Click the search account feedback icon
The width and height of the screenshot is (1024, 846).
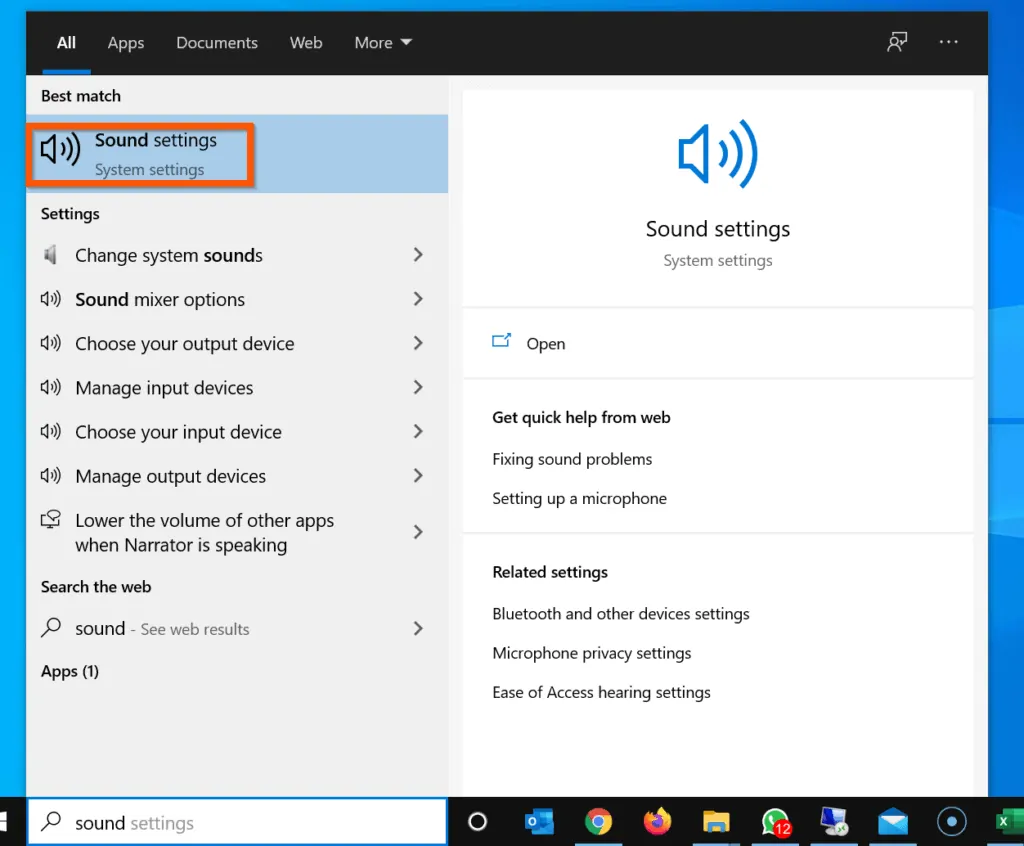897,42
